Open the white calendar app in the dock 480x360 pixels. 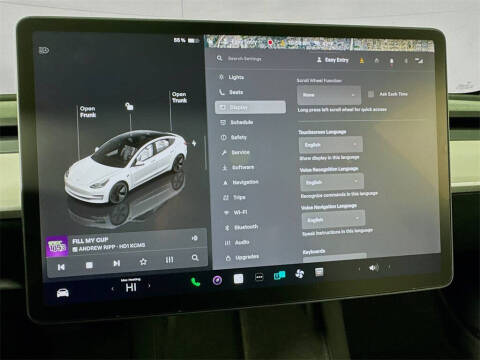(x=238, y=279)
